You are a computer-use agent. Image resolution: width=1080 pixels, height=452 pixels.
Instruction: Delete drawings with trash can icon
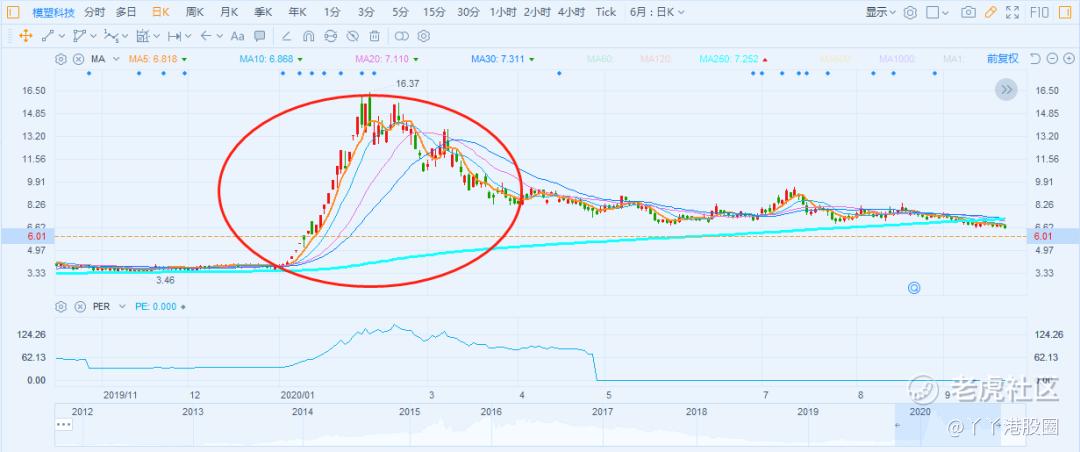(x=374, y=36)
